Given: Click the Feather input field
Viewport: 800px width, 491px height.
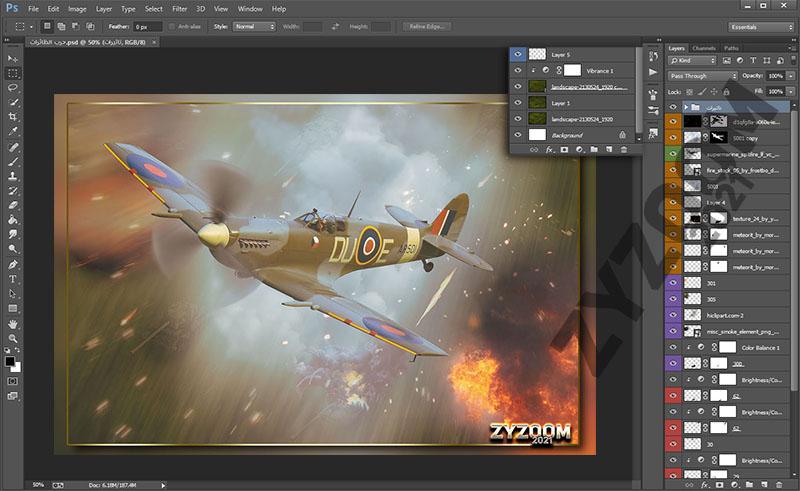Looking at the screenshot, I should click(x=147, y=27).
